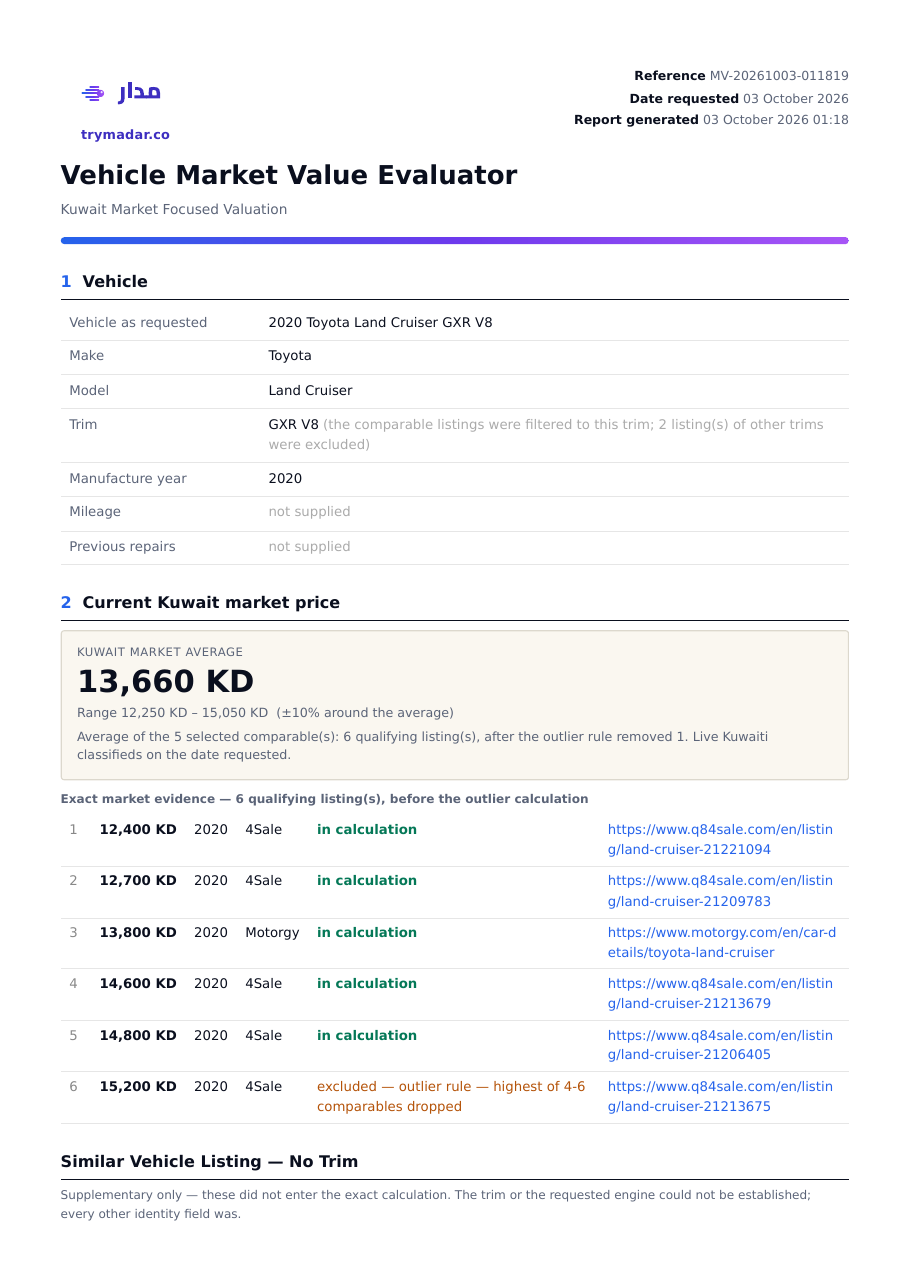Click the Exact market evidence caption
909x1287 pixels.
pyautogui.click(x=324, y=799)
